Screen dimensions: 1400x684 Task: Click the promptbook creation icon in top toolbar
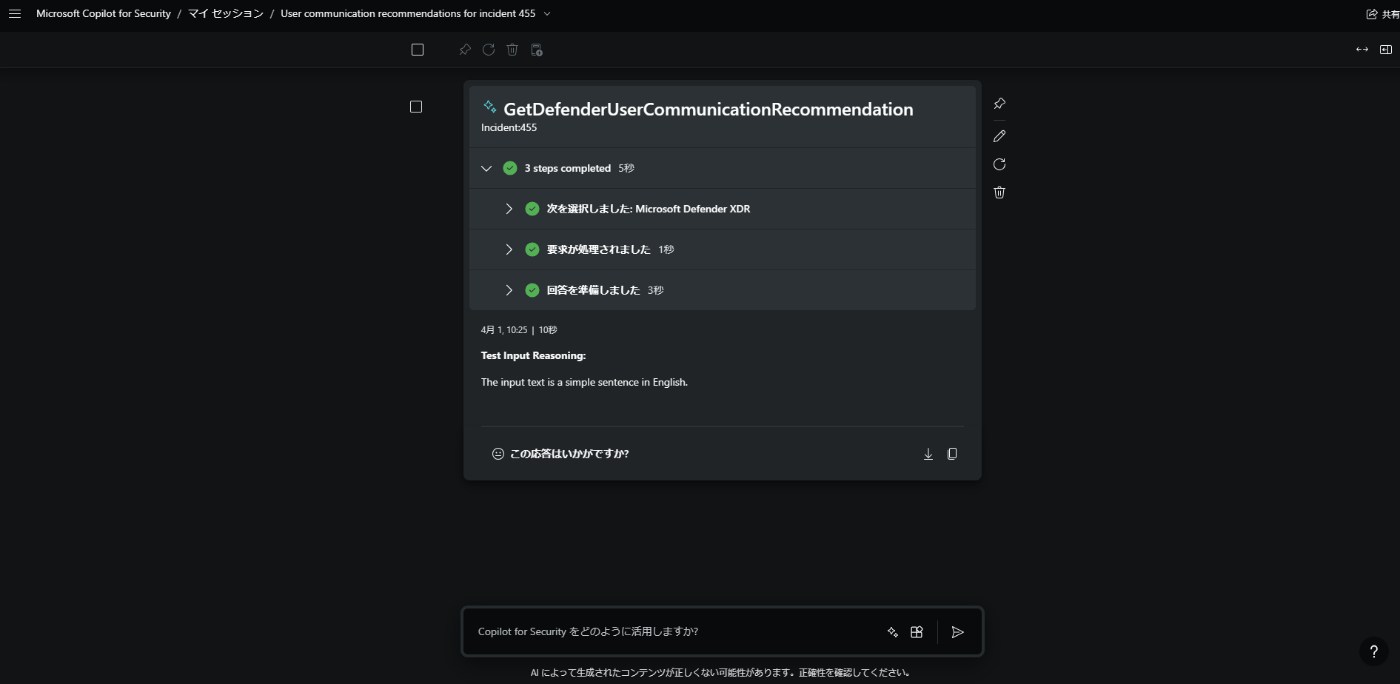(x=537, y=50)
